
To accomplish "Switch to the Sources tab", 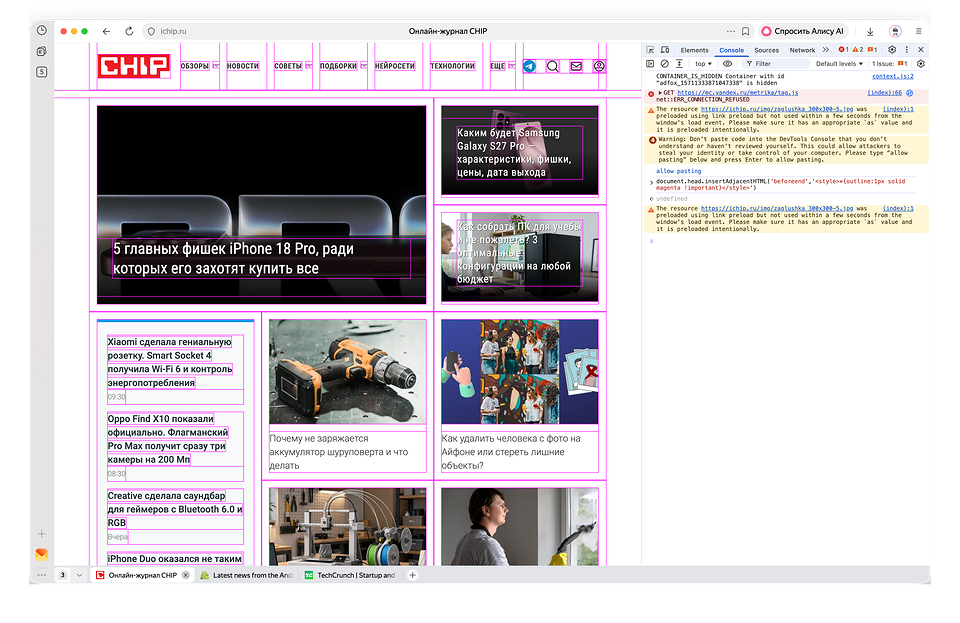I will [767, 50].
